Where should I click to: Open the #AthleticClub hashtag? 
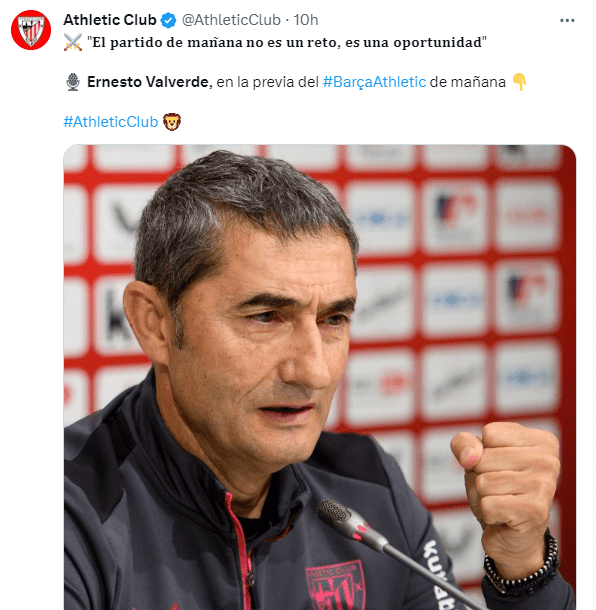[111, 122]
